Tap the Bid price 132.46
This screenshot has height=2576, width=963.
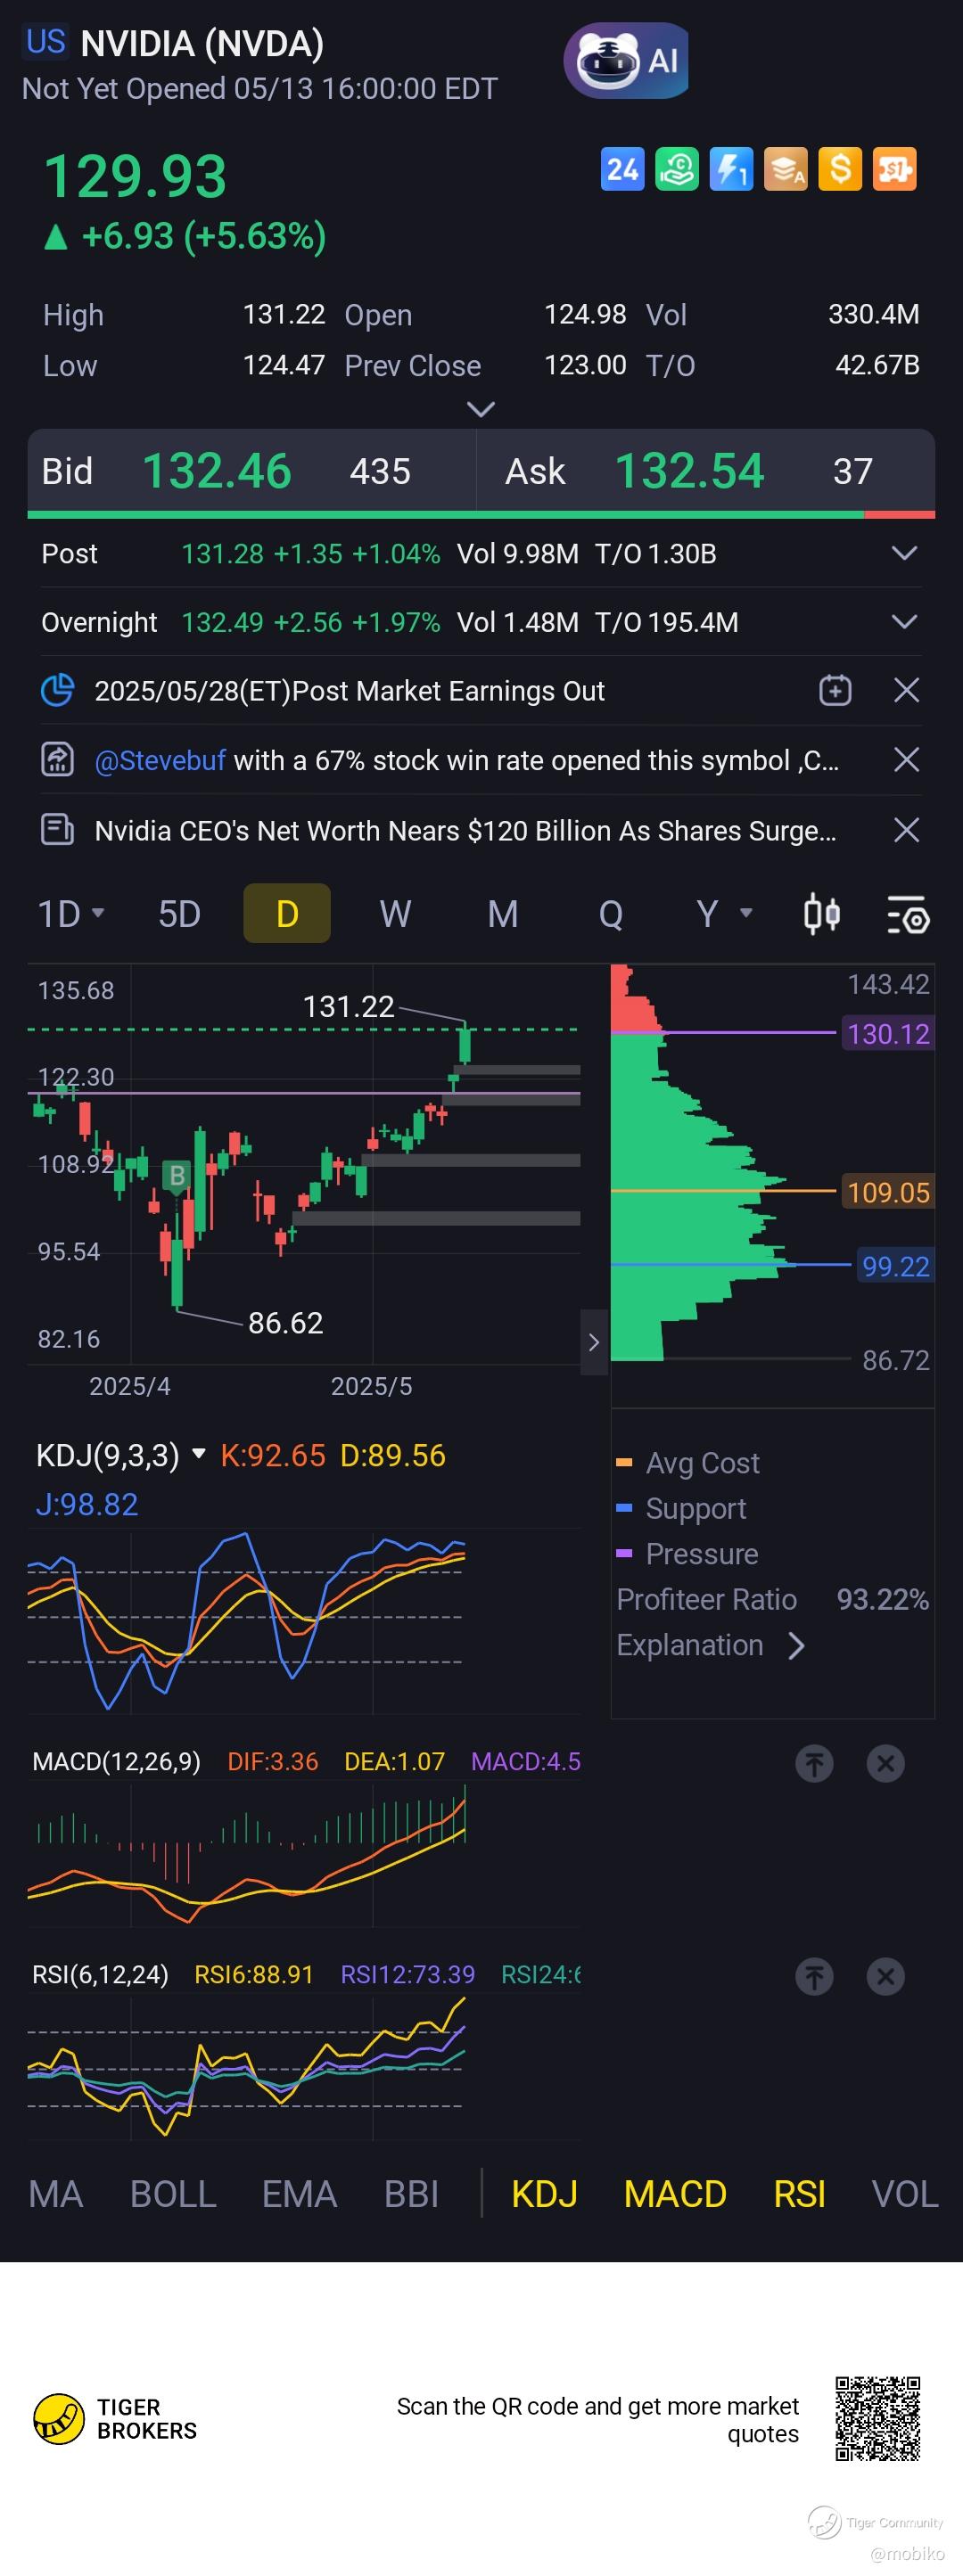pos(217,471)
